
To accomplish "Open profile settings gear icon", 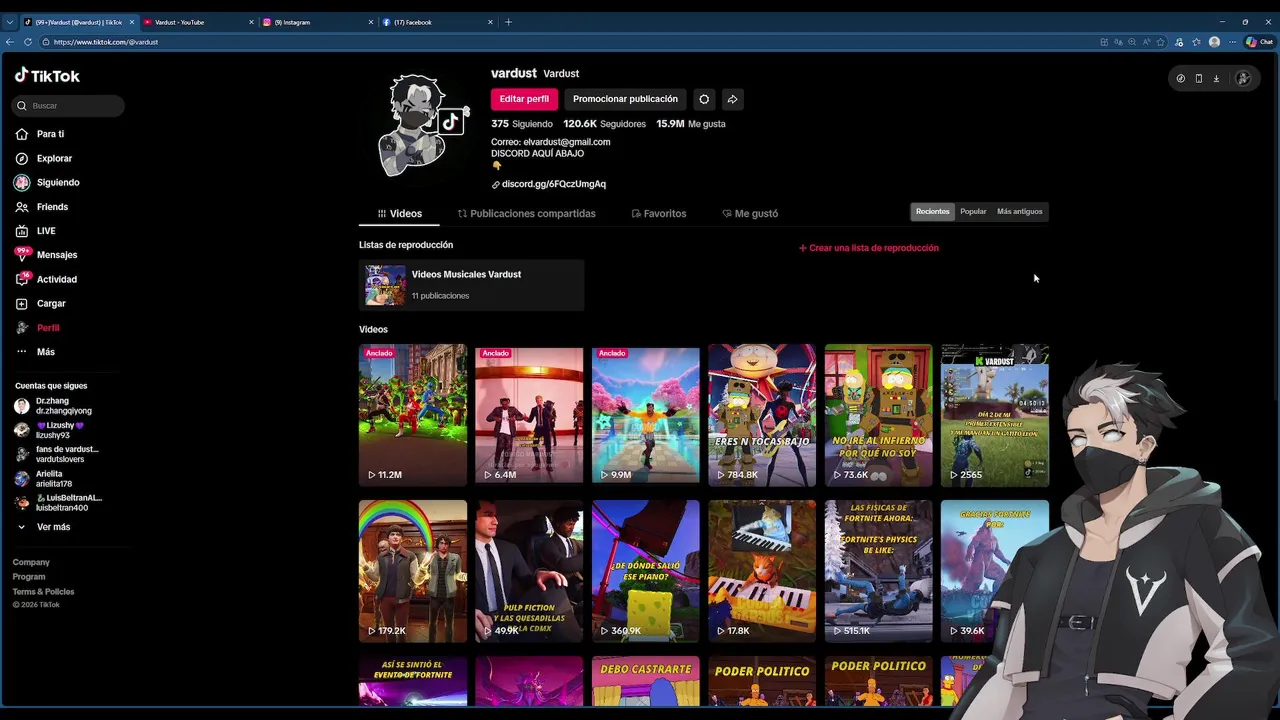I will 704,99.
